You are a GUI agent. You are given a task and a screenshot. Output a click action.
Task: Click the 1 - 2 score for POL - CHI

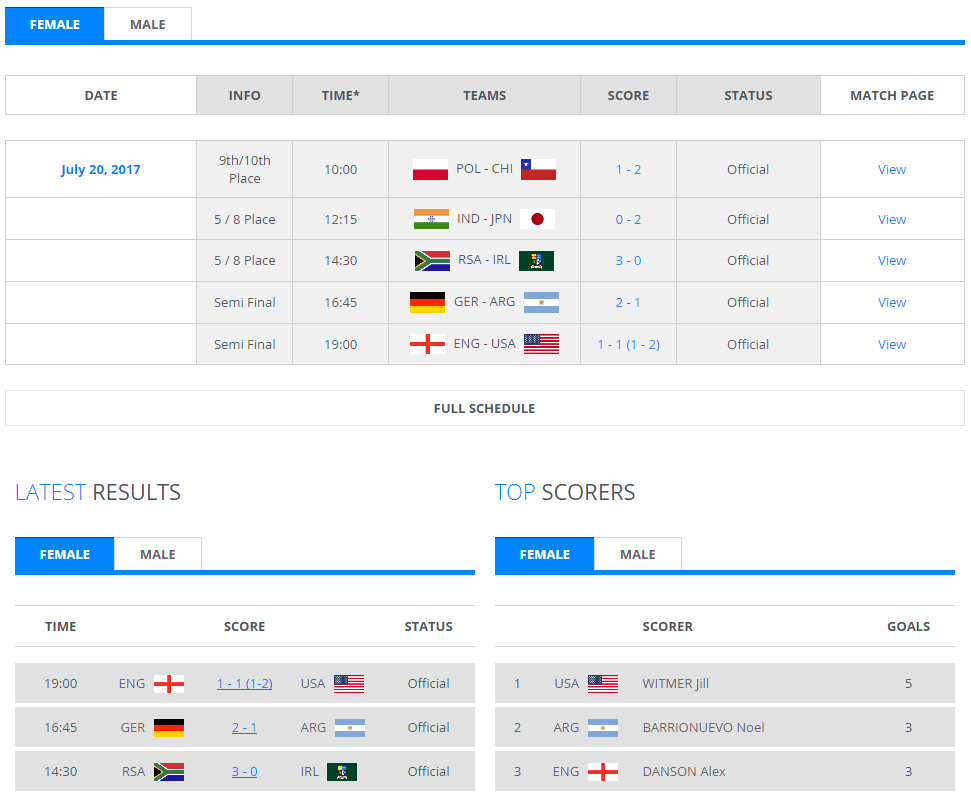pos(628,169)
